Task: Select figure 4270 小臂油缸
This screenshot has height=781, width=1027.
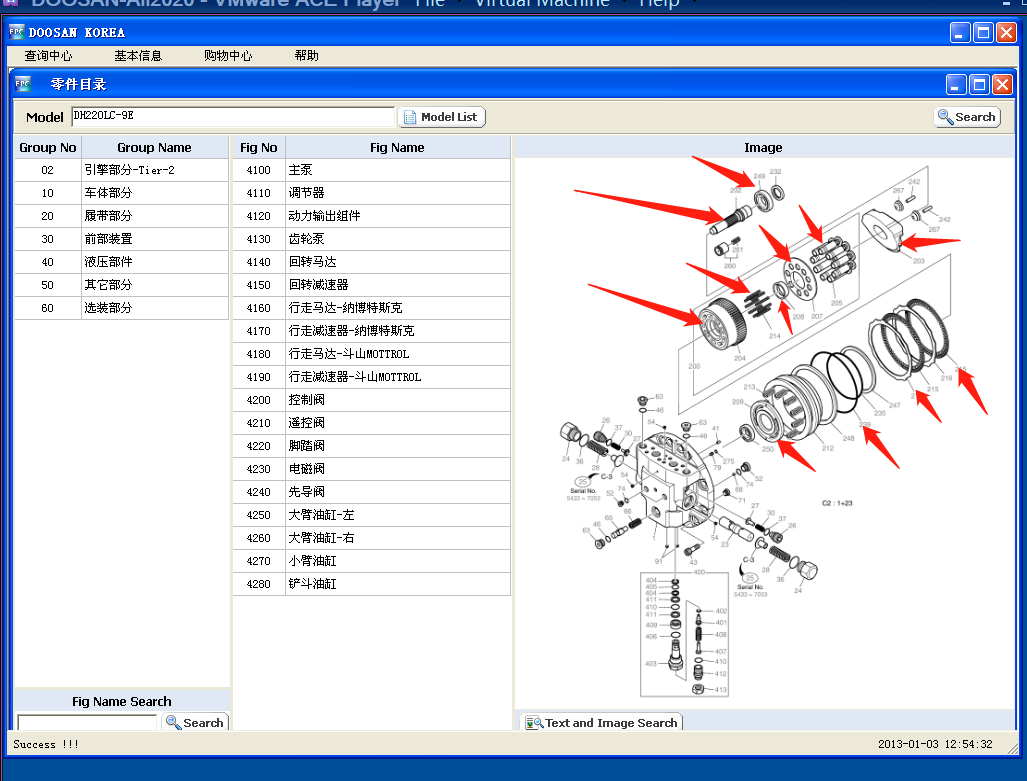Action: click(x=371, y=561)
